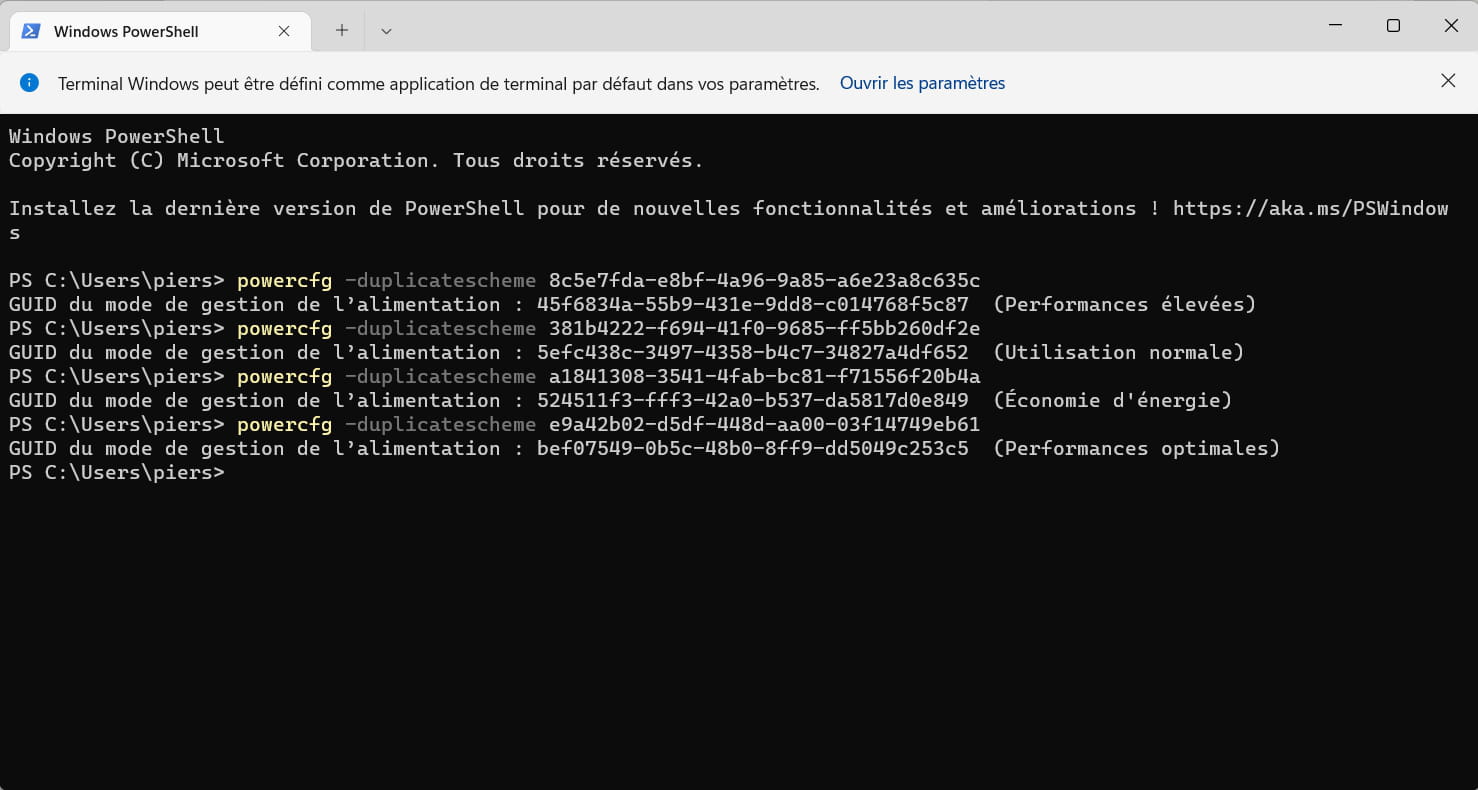
Task: Click GUID 381b4222-f694-41f0-9685-ff5bb260df2e in command
Action: [765, 328]
